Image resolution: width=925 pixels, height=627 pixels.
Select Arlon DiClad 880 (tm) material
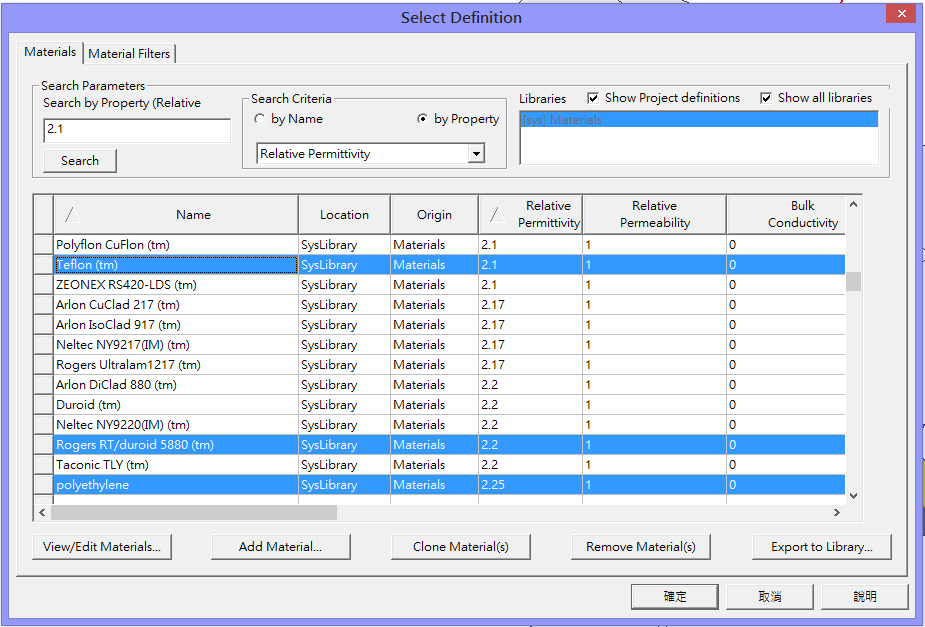[x=176, y=385]
